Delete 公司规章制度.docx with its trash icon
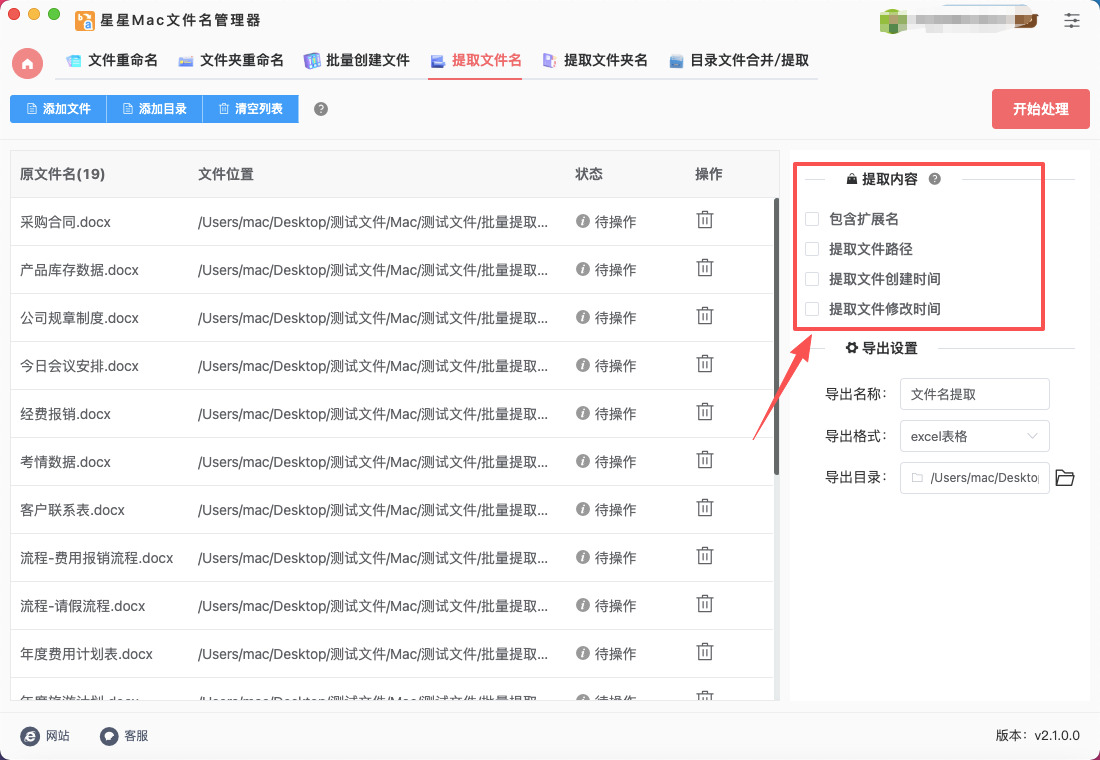This screenshot has height=760, width=1100. 705,316
